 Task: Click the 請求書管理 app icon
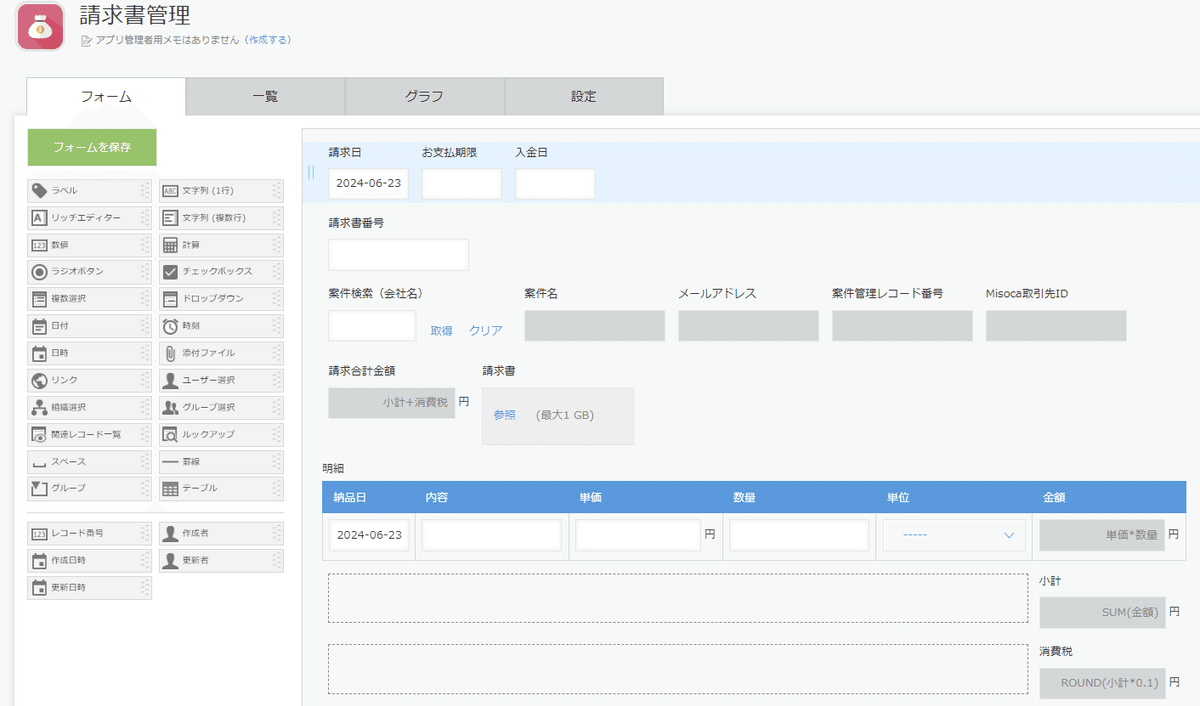[41, 27]
